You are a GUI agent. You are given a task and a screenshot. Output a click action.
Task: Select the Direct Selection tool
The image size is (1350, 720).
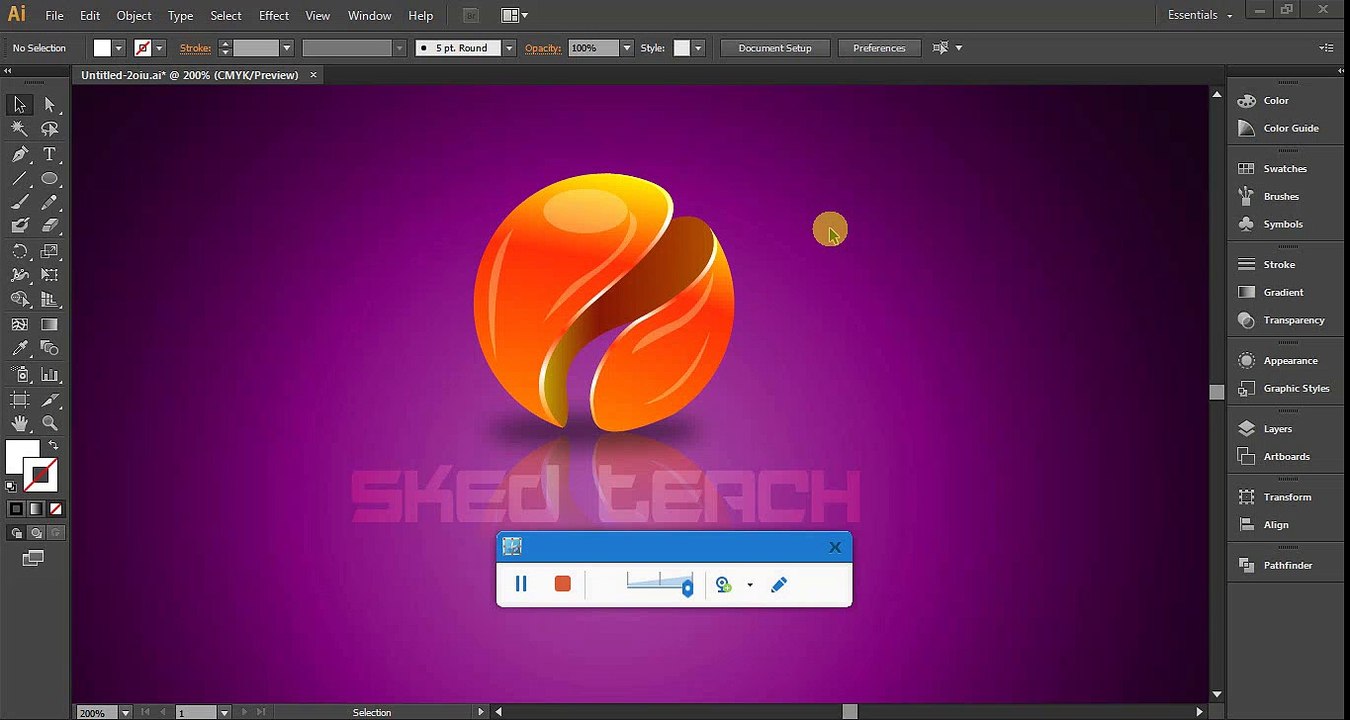[x=49, y=105]
